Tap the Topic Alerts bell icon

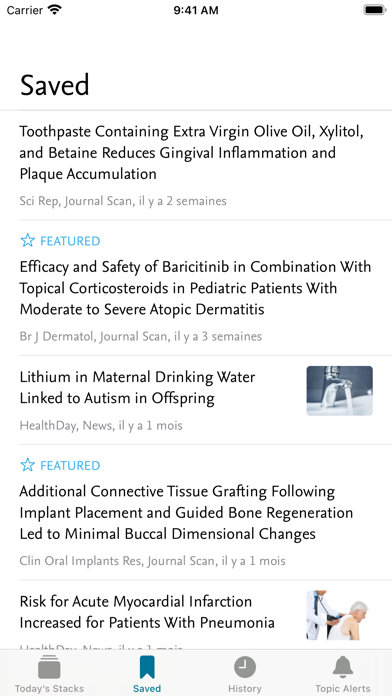(x=343, y=667)
